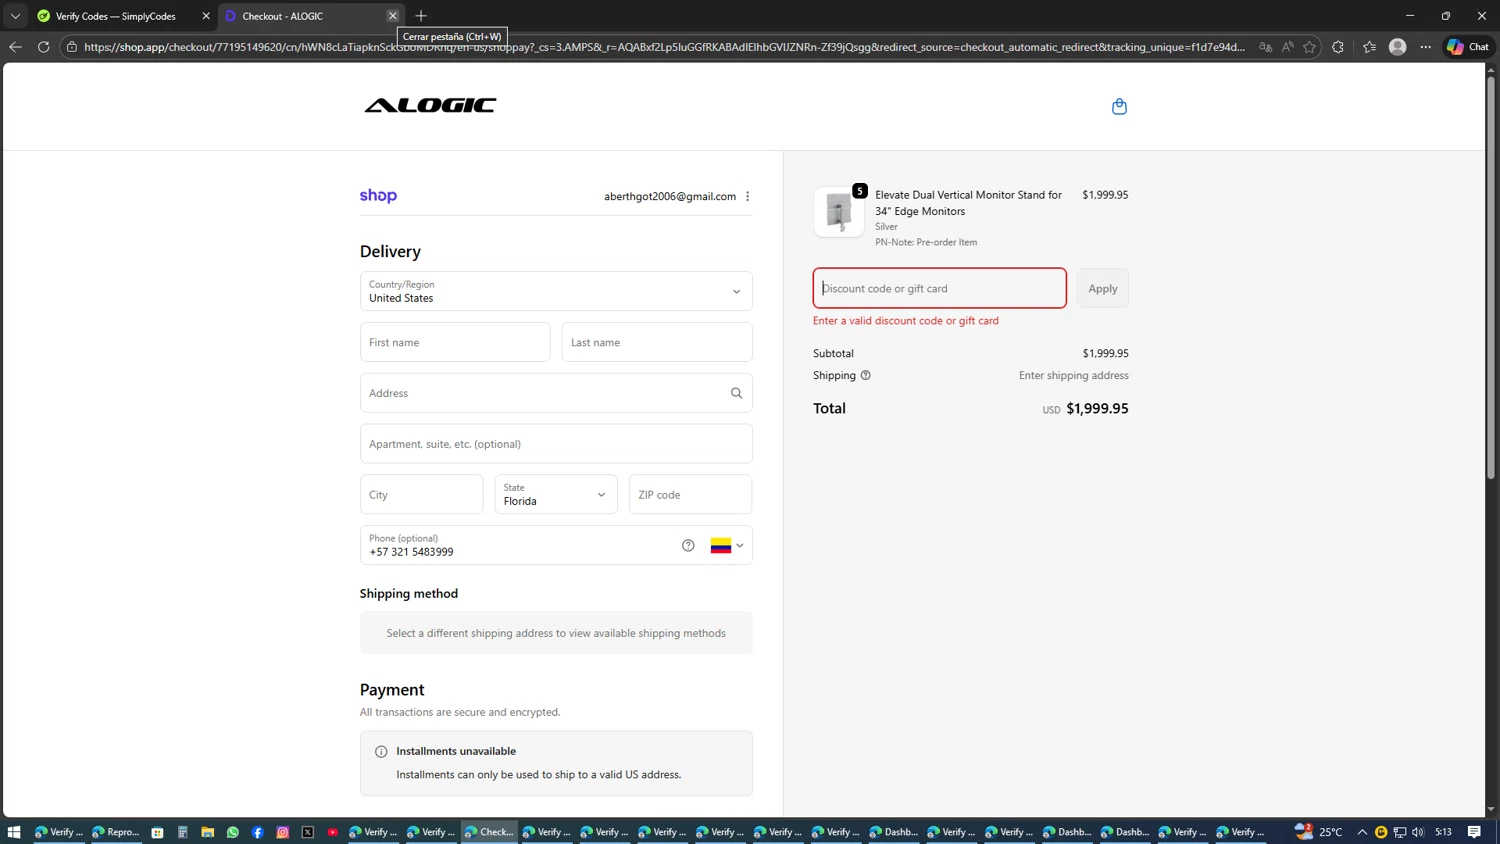Open Copilot Chat button
Image resolution: width=1500 pixels, height=844 pixels.
[x=1468, y=47]
